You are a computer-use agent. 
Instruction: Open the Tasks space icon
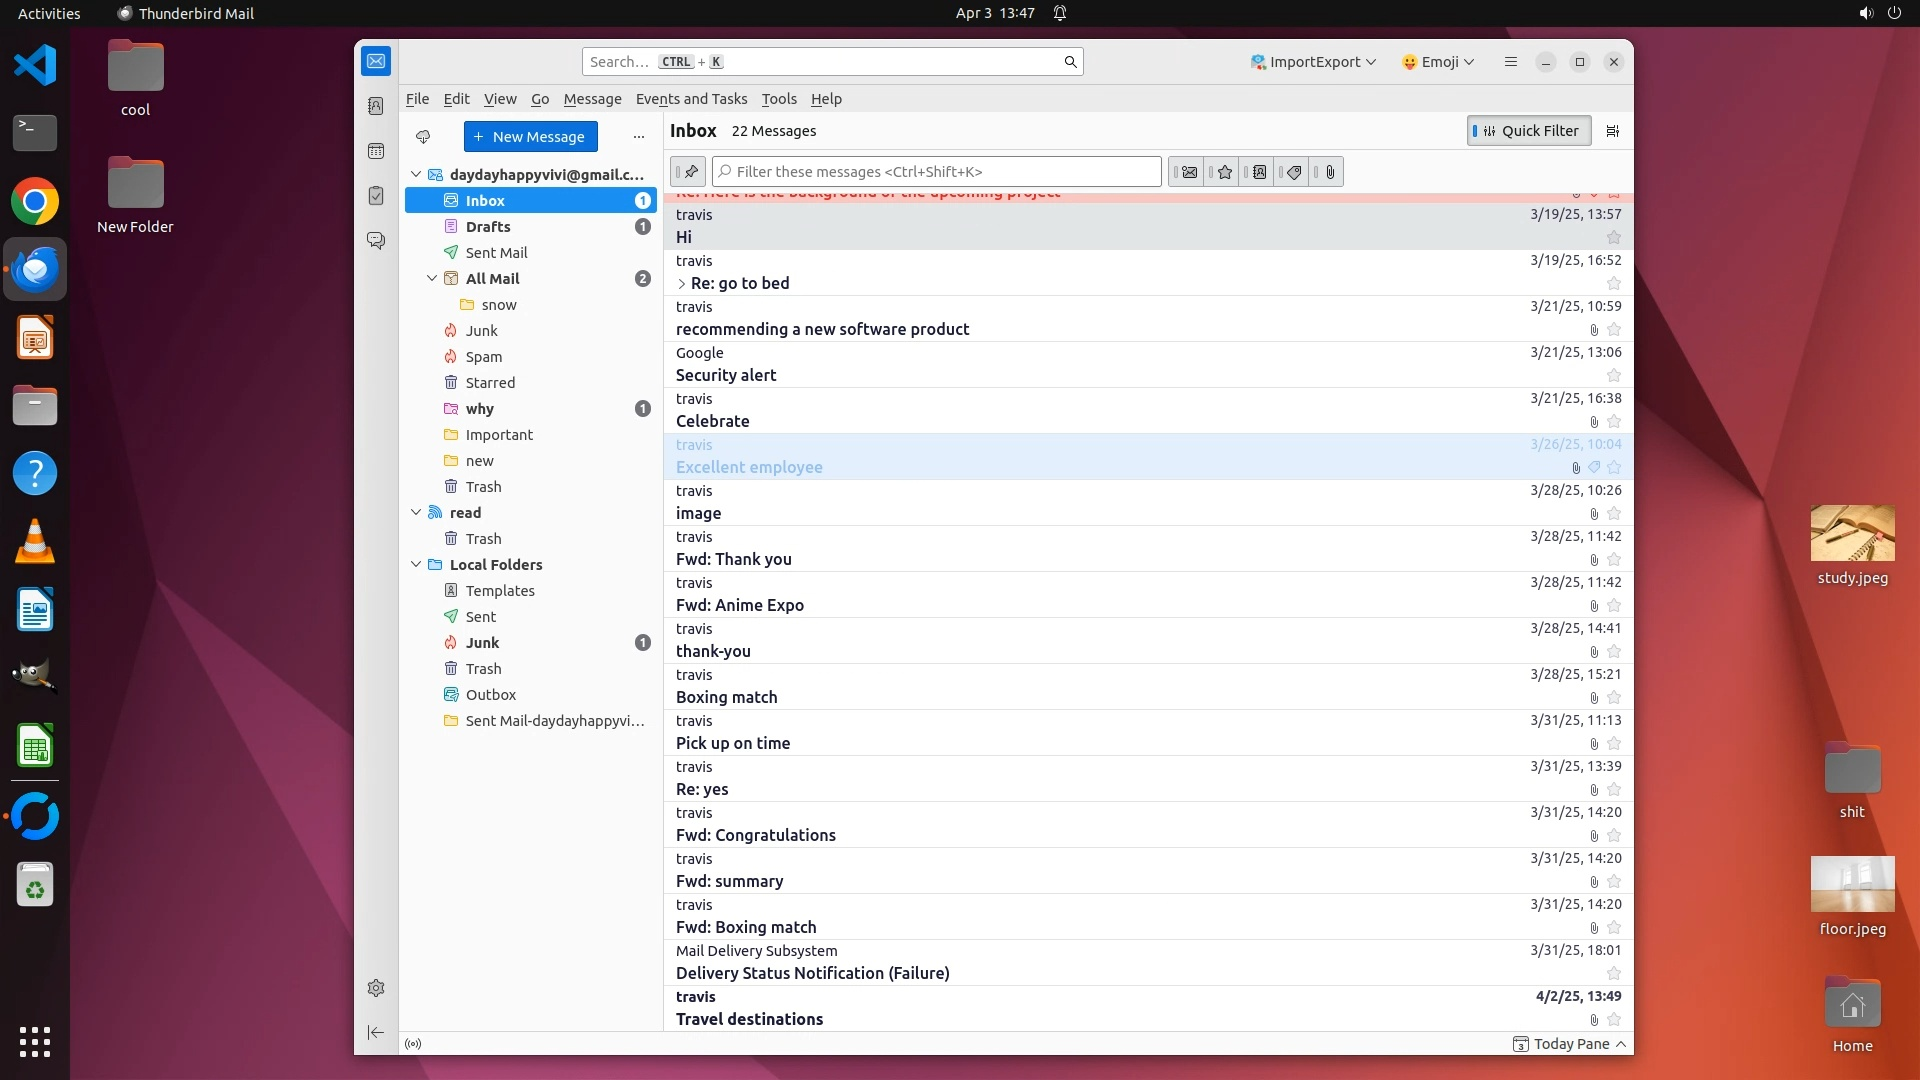coord(376,196)
